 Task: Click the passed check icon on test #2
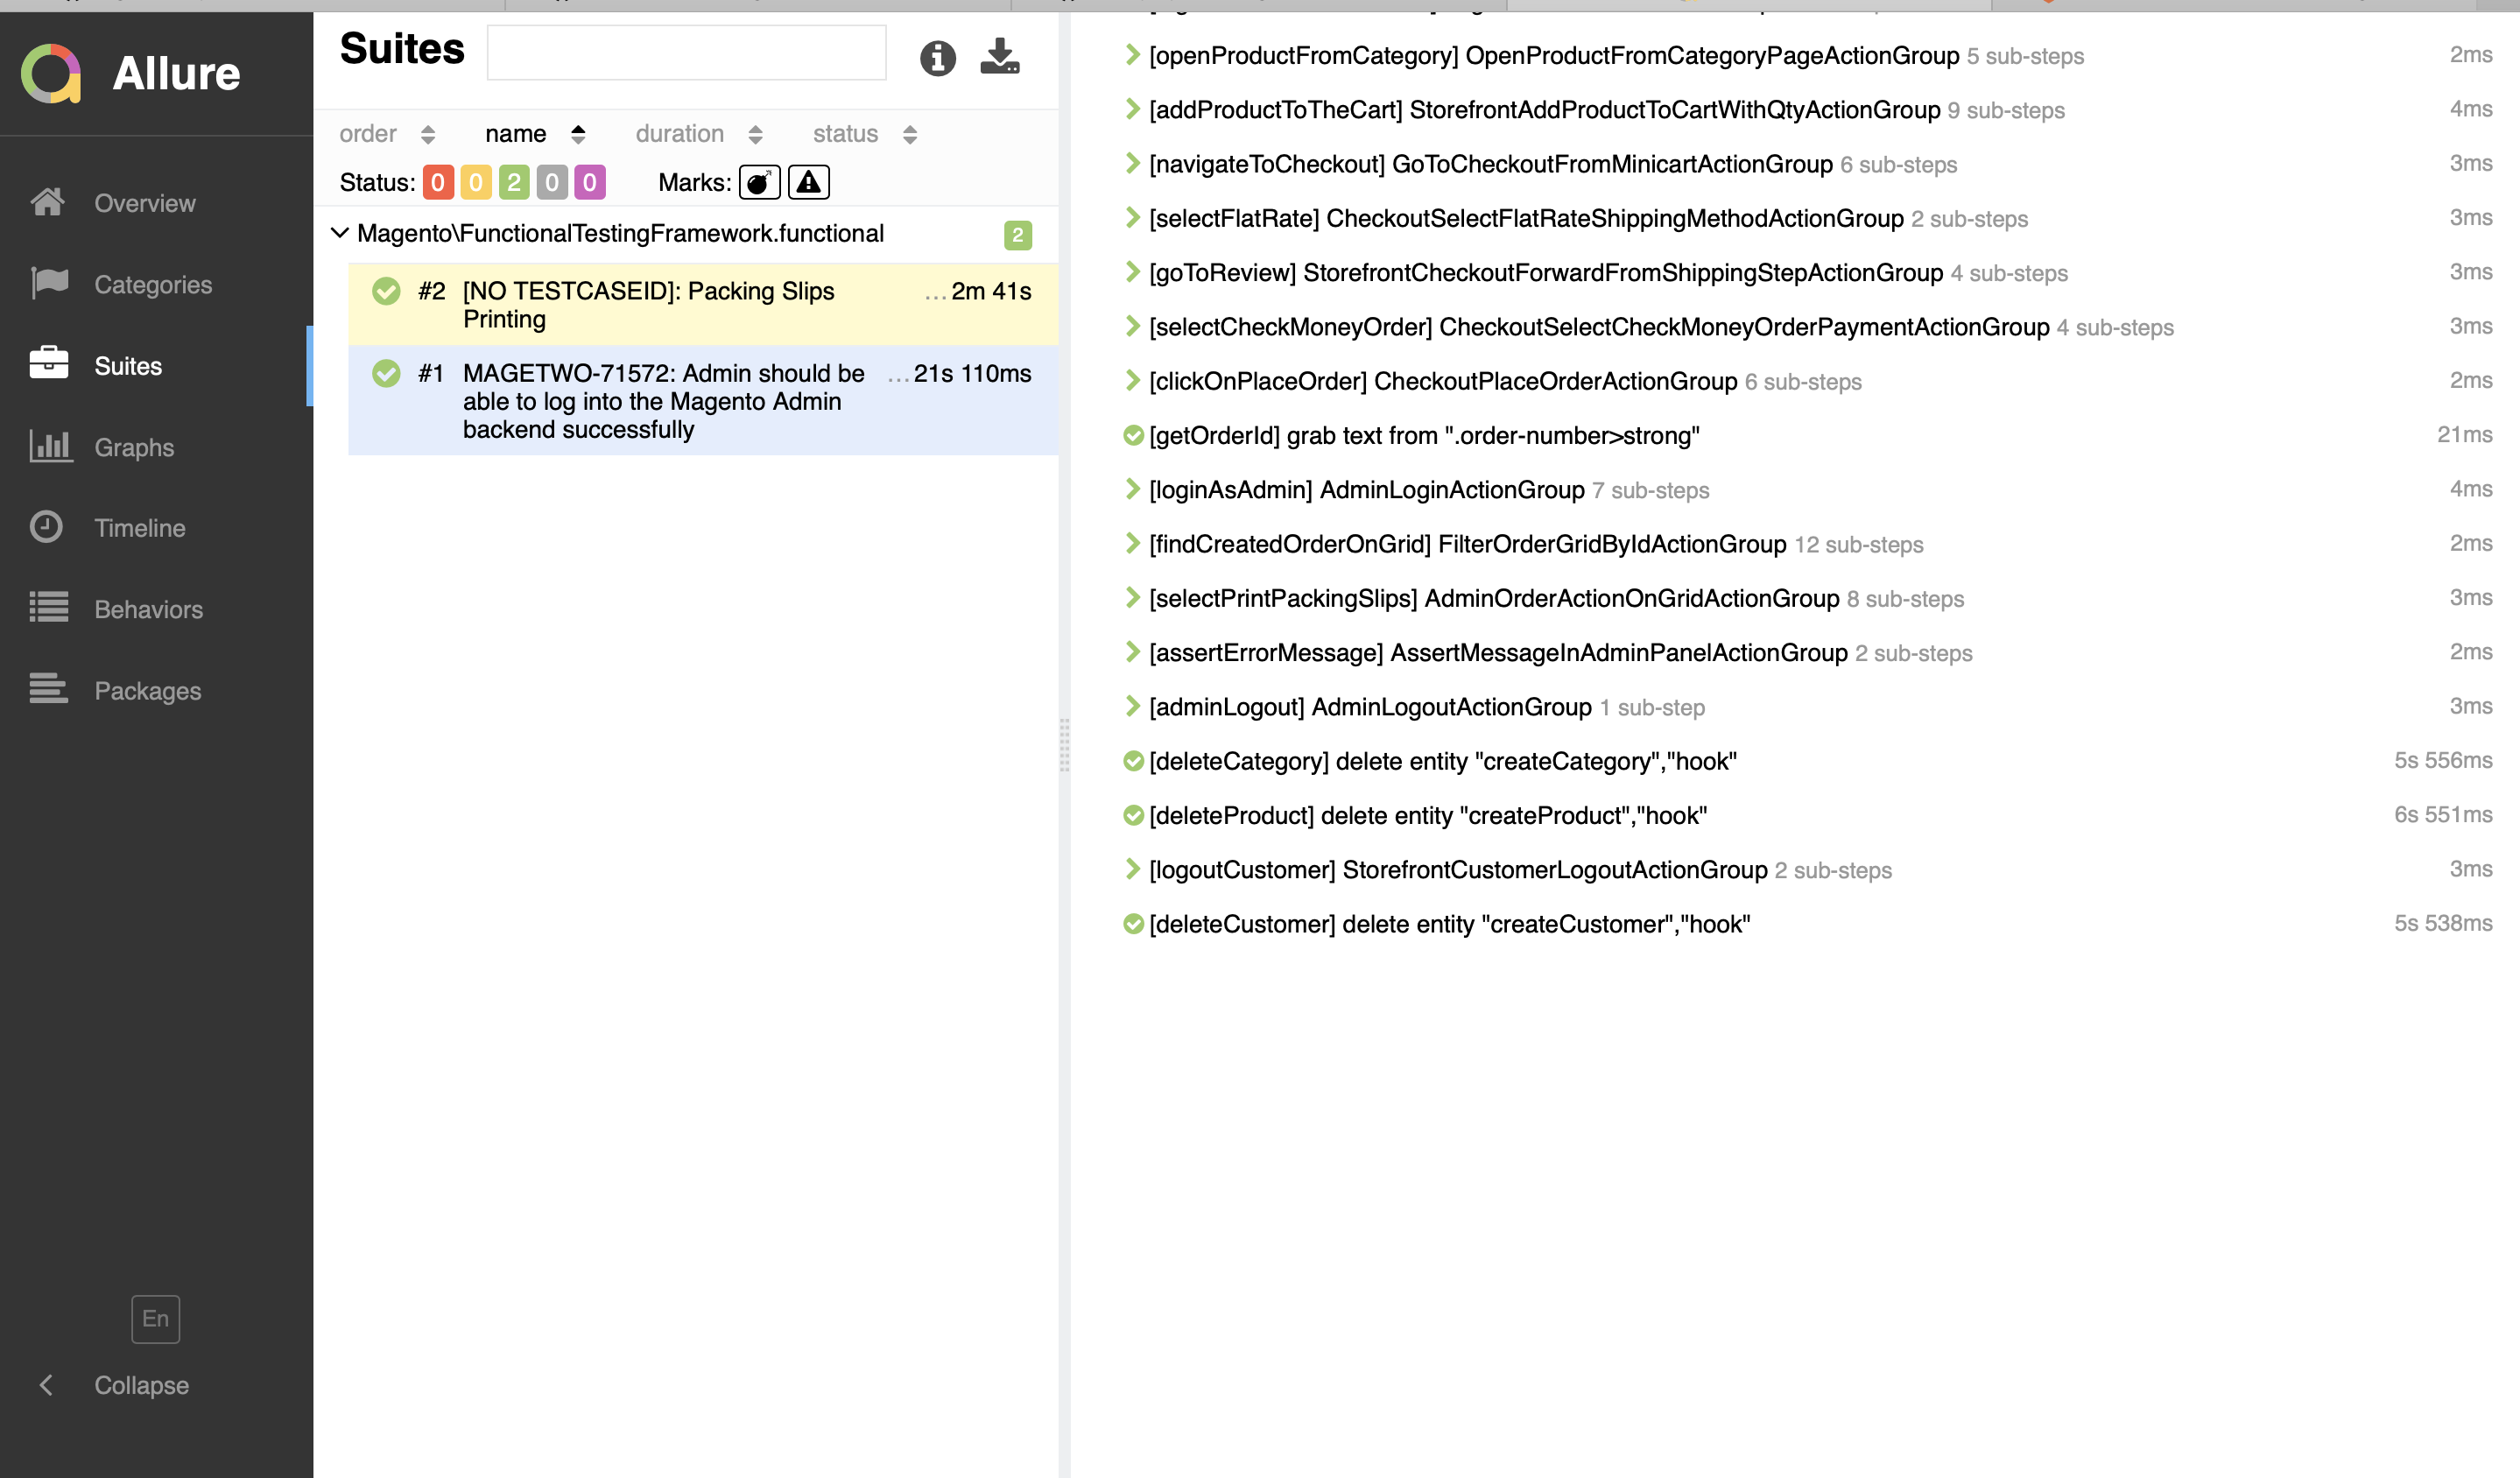pos(386,291)
